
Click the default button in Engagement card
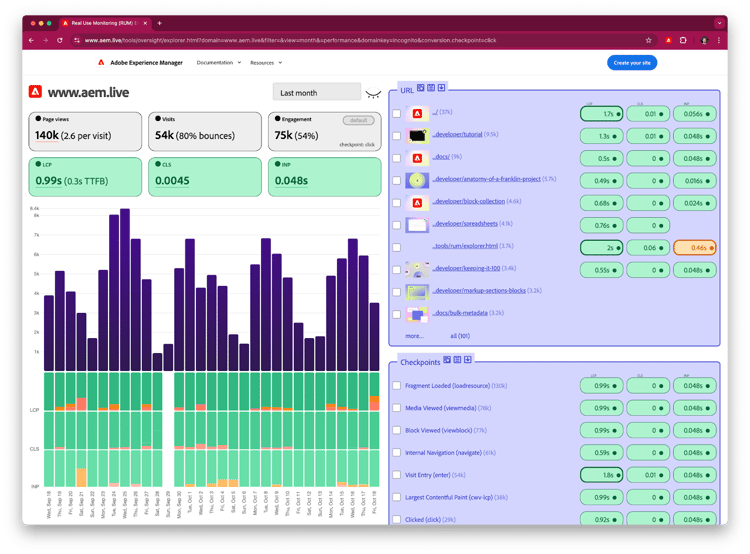pyautogui.click(x=358, y=120)
